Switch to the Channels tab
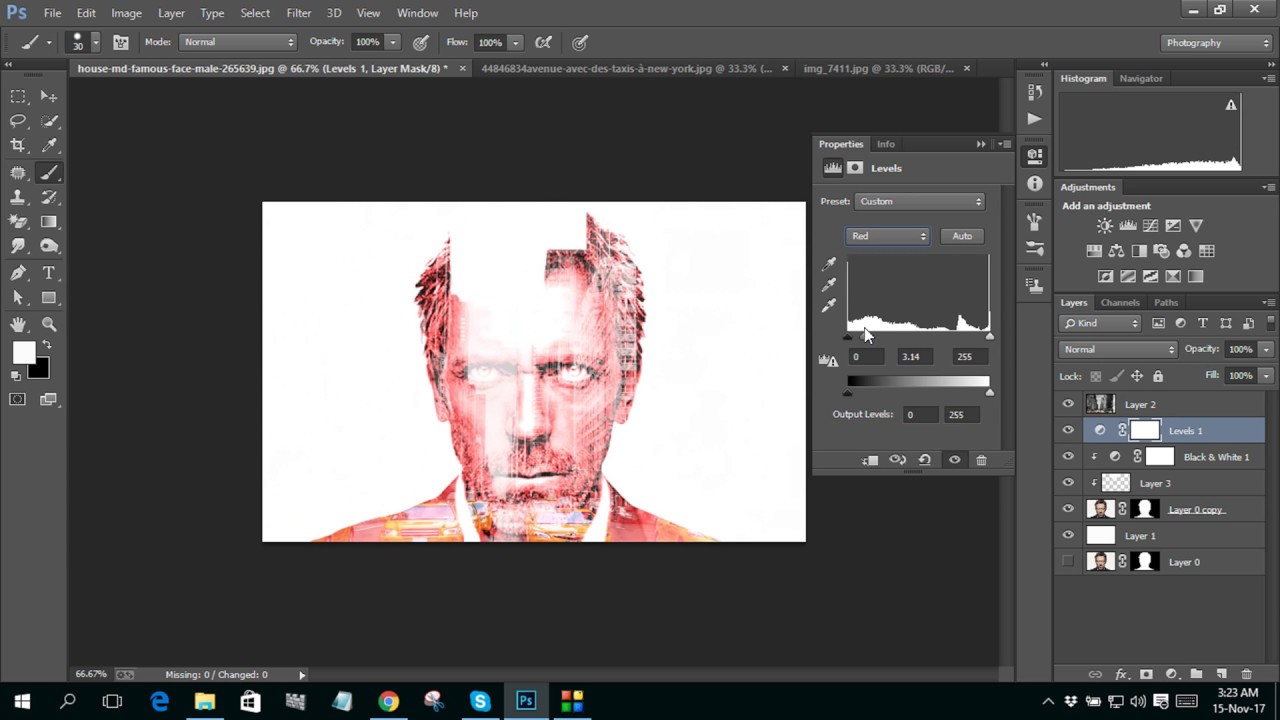The image size is (1280, 720). 1120,302
